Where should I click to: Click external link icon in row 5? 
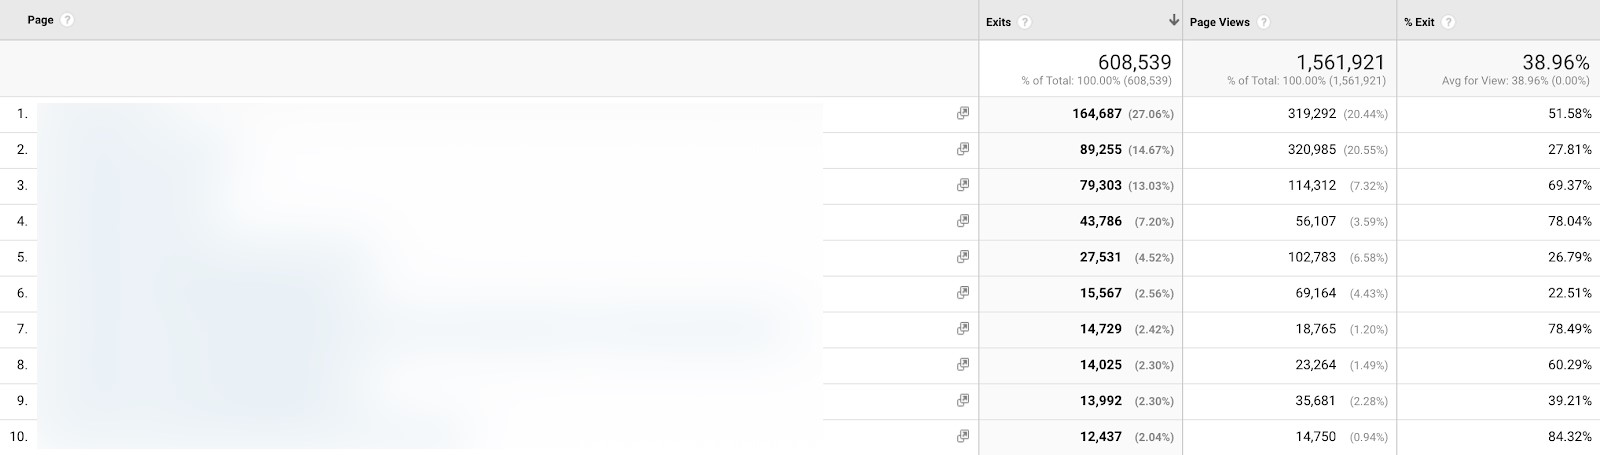963,257
